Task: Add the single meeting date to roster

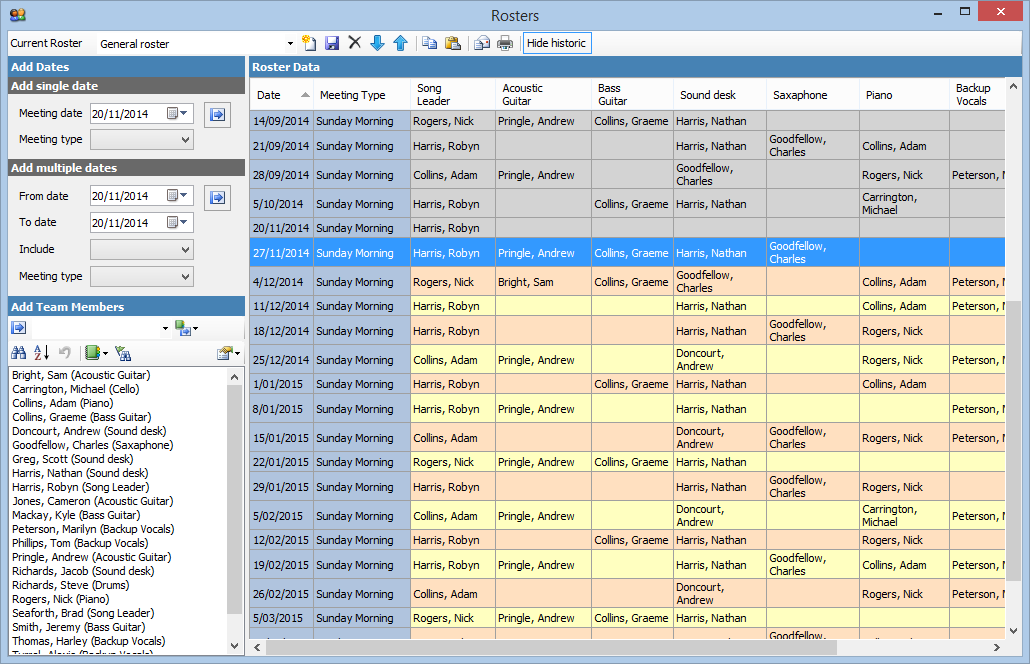Action: coord(217,115)
